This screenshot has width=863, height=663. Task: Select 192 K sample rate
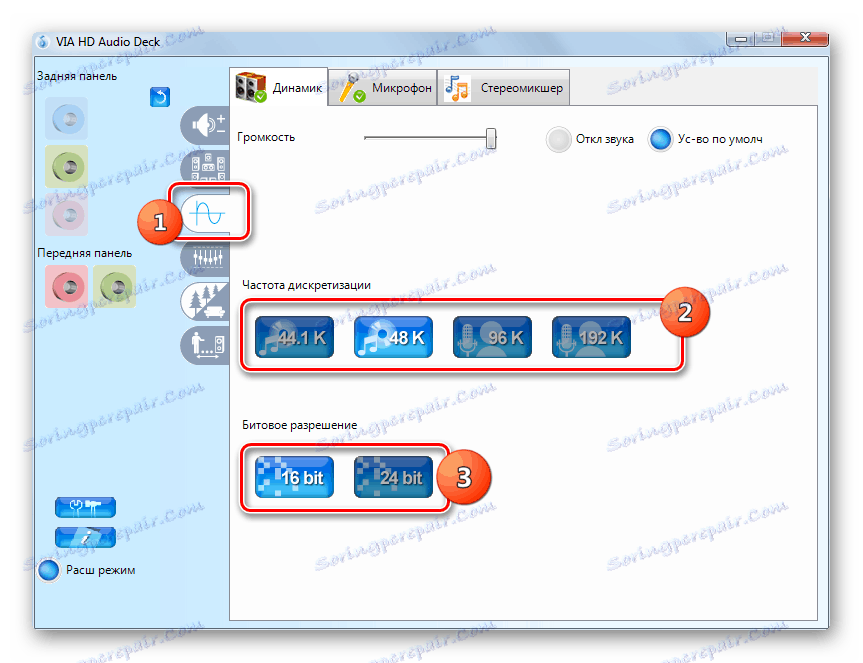(x=592, y=337)
